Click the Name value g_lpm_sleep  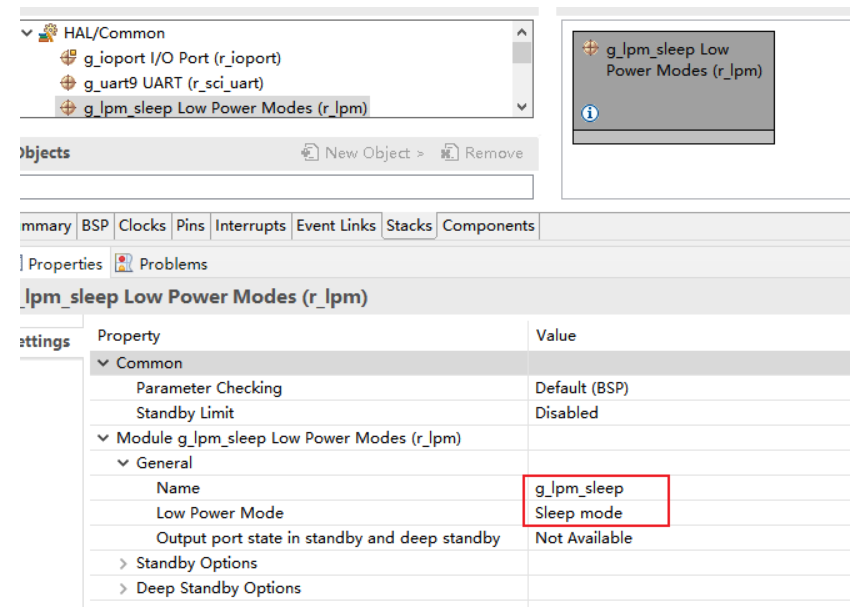tap(579, 488)
